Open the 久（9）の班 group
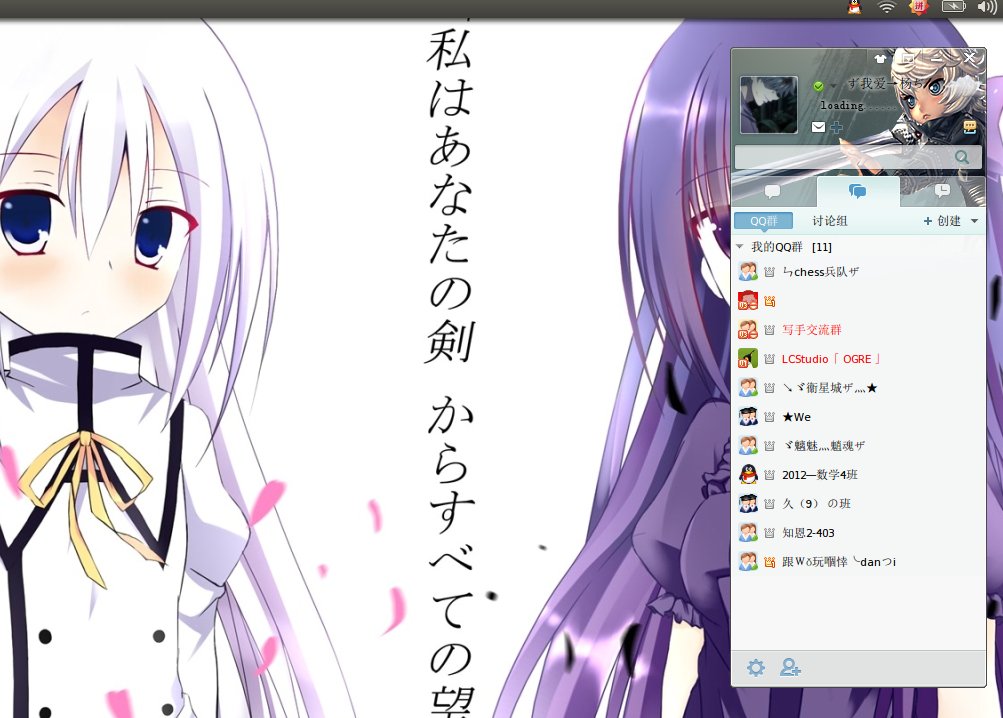The image size is (1003, 718). pos(858,504)
